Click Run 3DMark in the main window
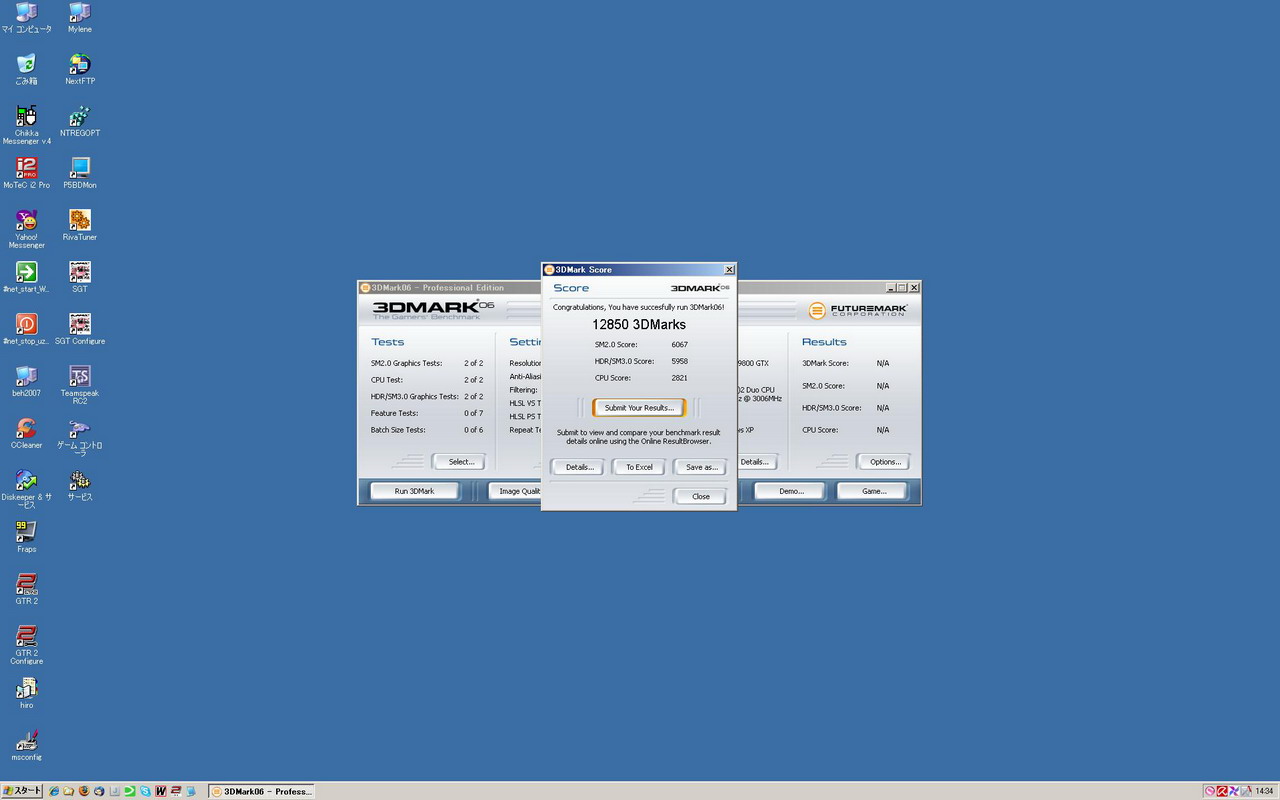 [x=414, y=491]
